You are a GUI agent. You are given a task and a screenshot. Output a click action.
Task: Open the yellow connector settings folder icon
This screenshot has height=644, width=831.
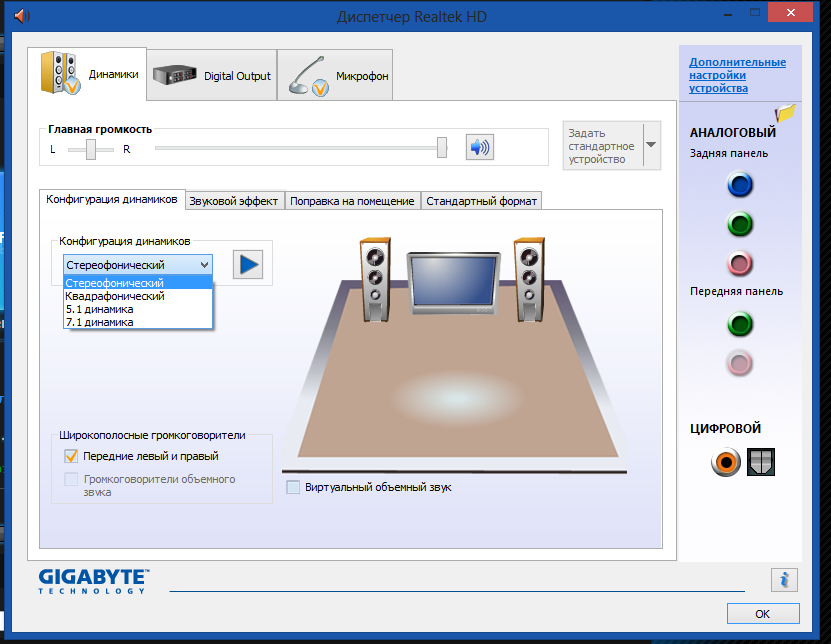pyautogui.click(x=785, y=112)
